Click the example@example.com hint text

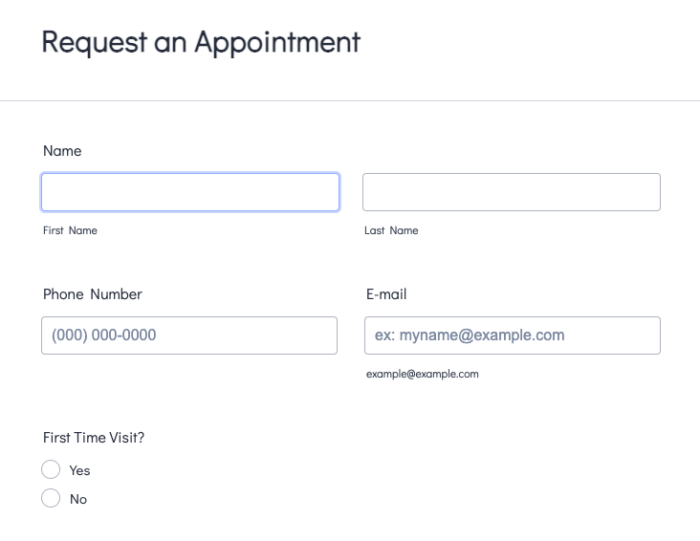coord(422,374)
